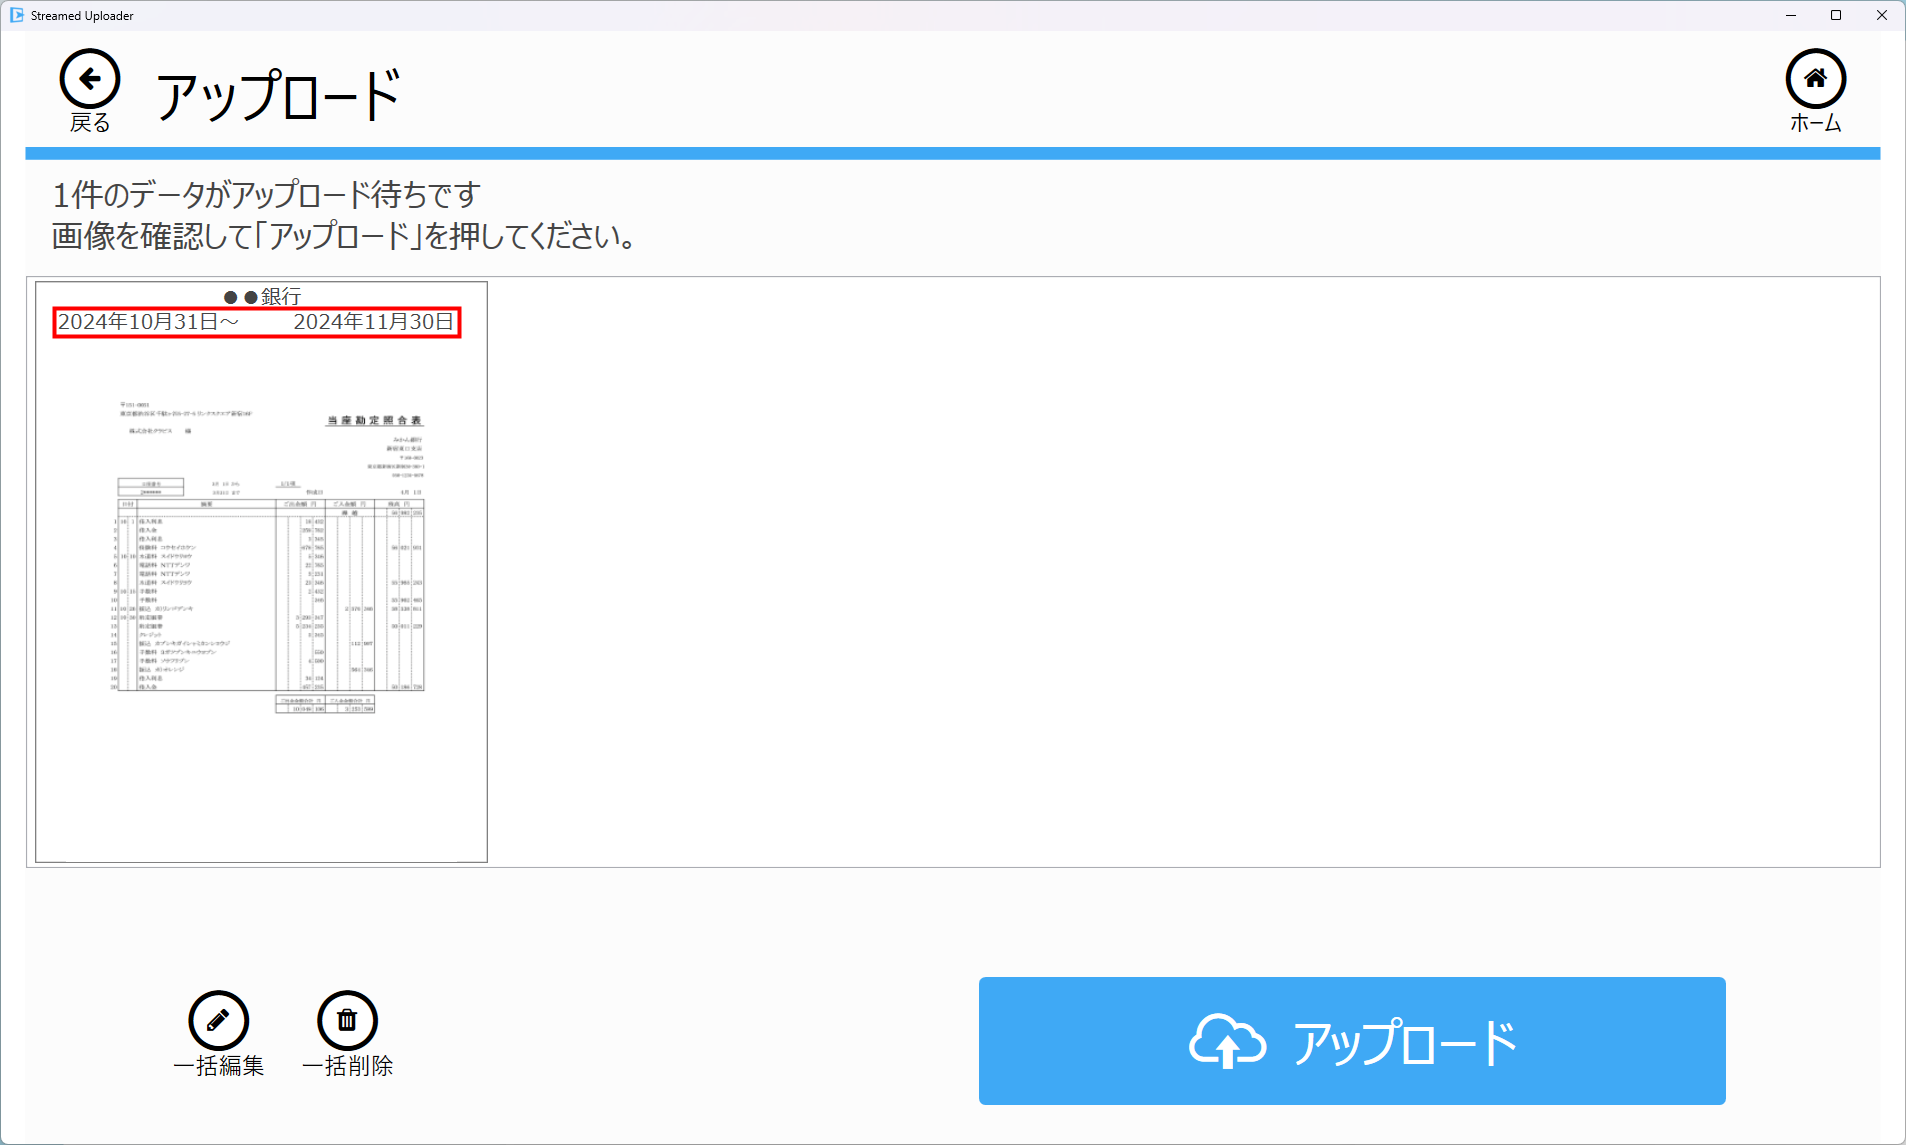Go to the home screen icon

pos(1815,79)
